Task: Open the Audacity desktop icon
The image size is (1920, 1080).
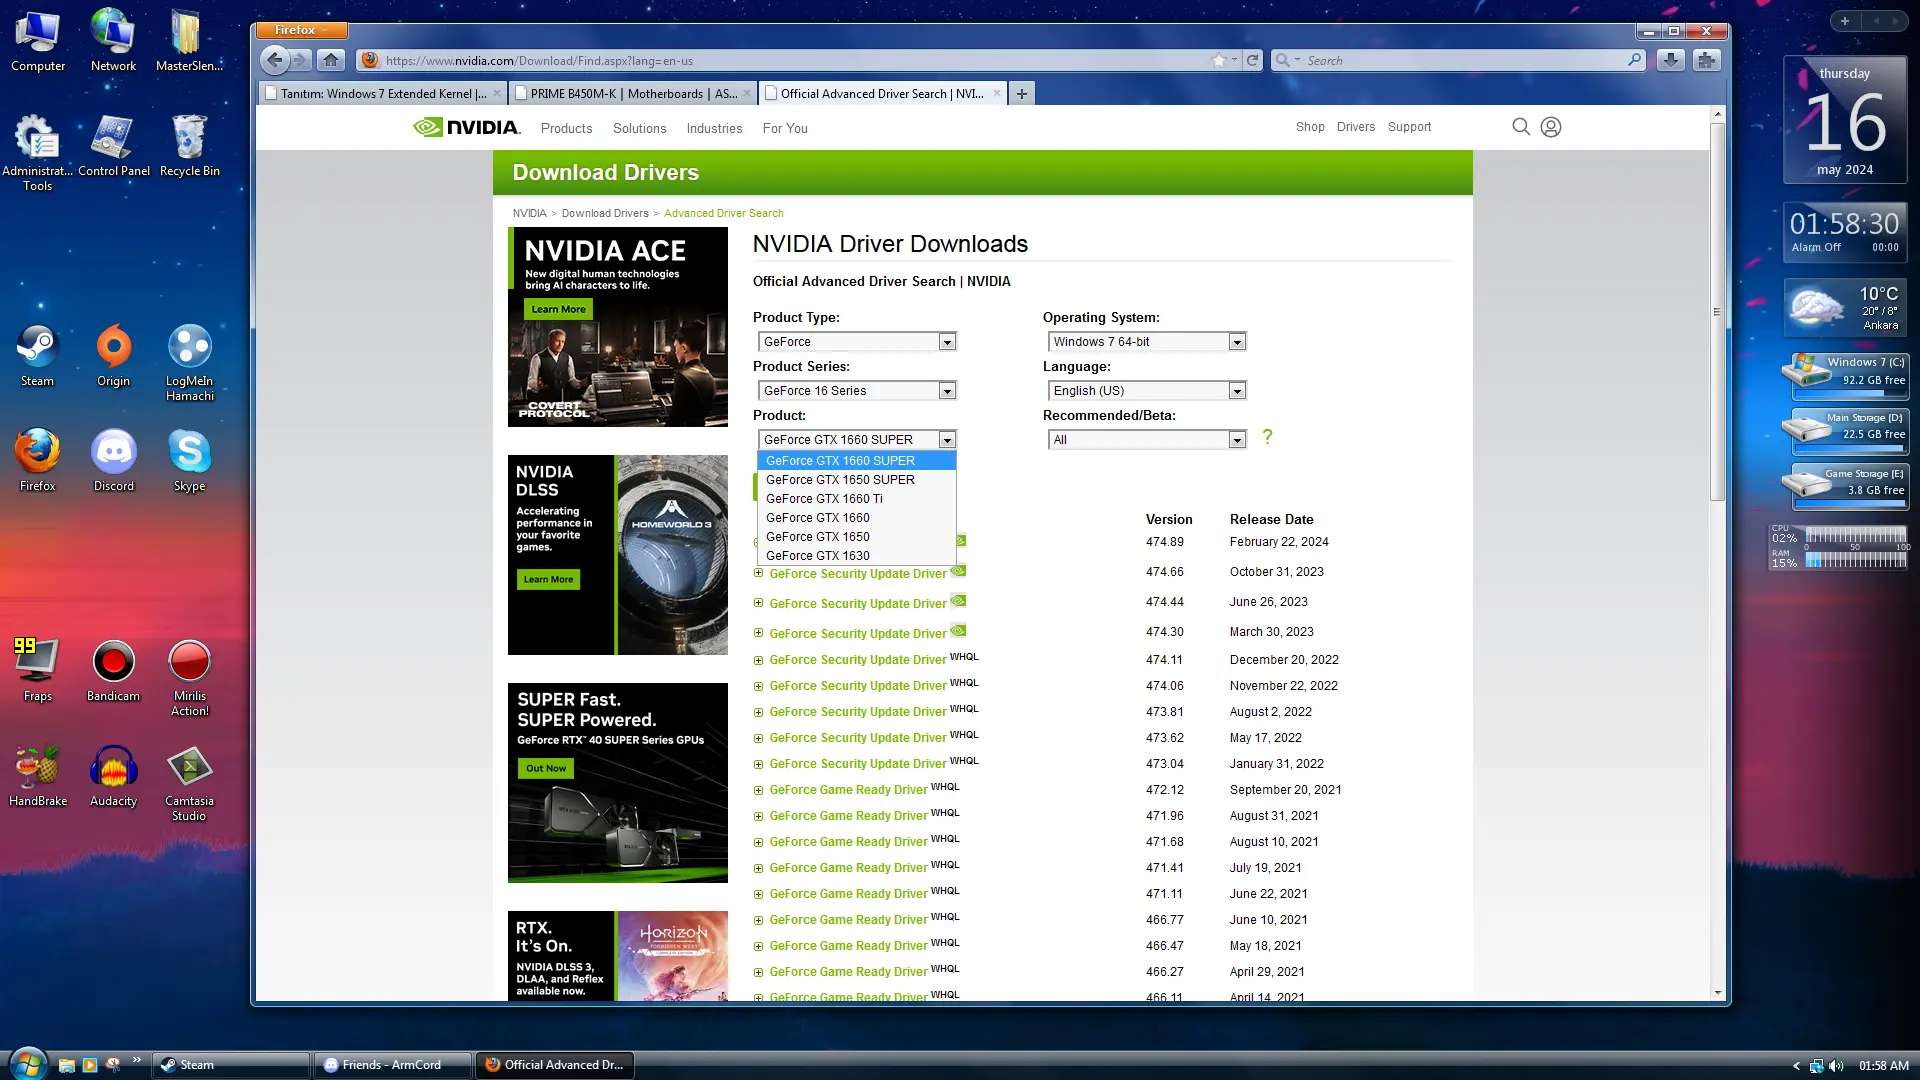Action: (x=113, y=775)
